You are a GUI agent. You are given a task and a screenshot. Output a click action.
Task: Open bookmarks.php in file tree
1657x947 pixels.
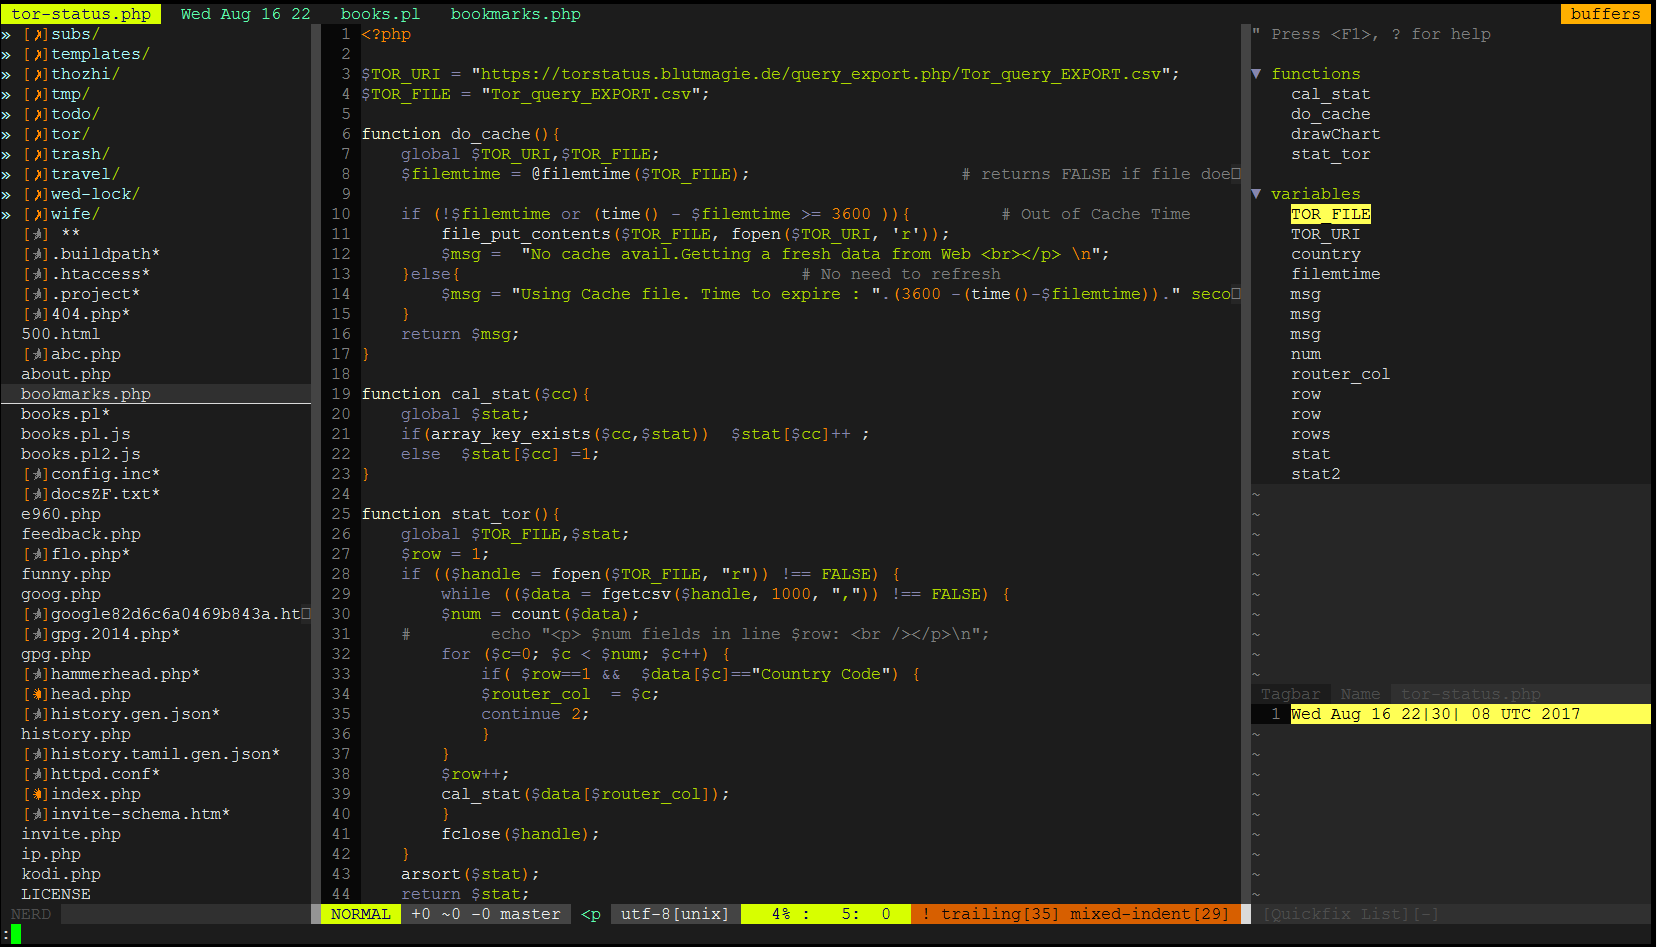[86, 394]
